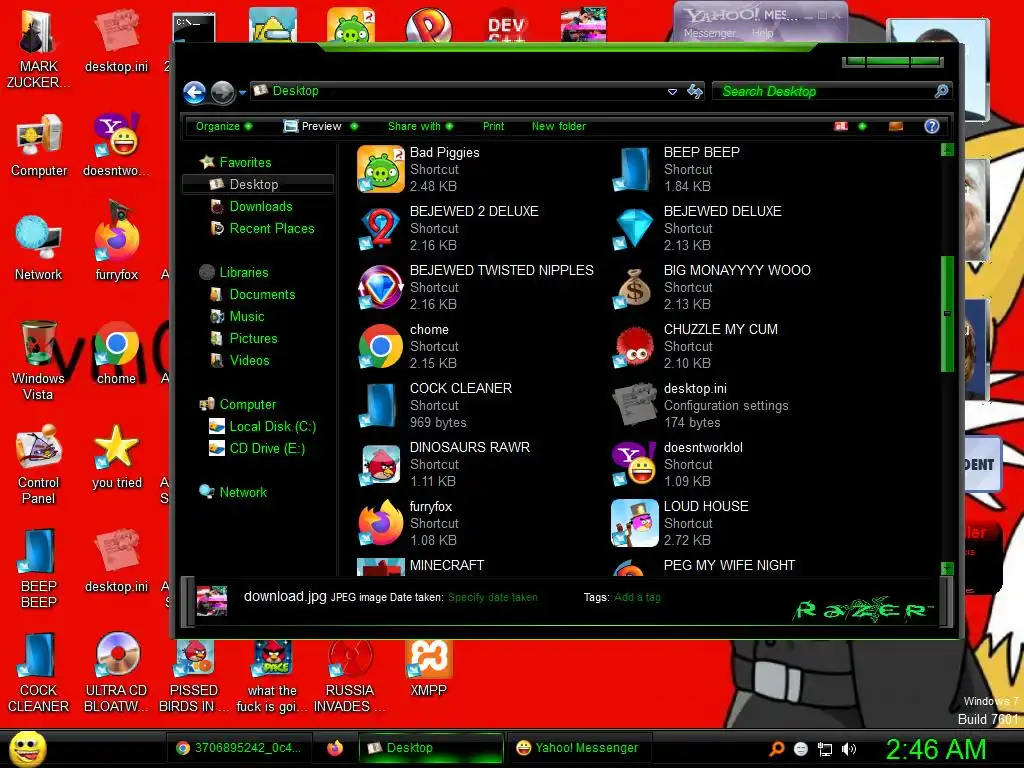Screen dimensions: 1024x768
Task: Switch to Yahoo! Messenger taskbar button
Action: [x=577, y=748]
